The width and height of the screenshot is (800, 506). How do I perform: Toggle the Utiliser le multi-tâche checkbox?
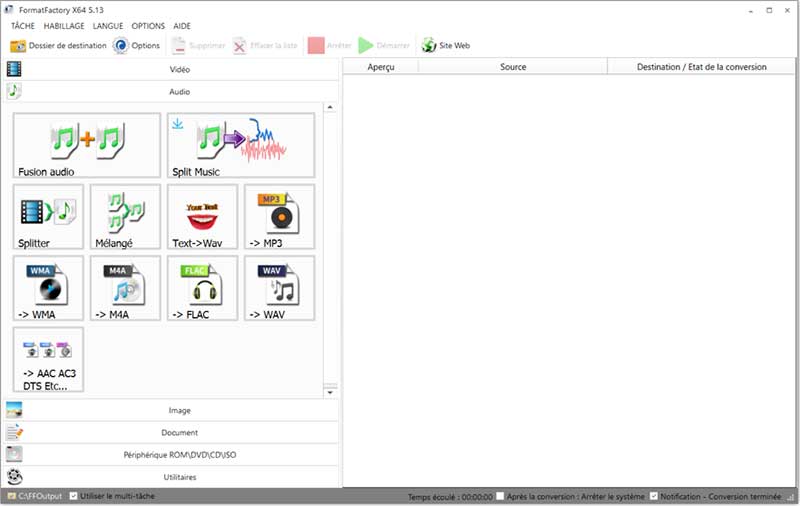[x=74, y=496]
